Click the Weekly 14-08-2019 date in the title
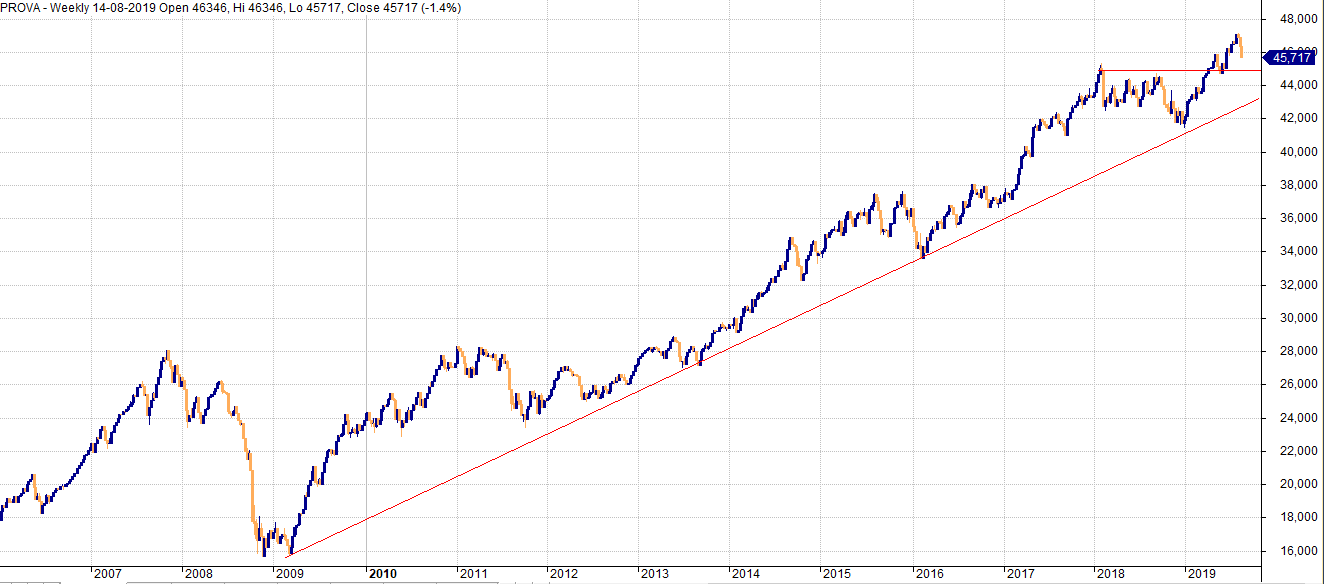This screenshot has width=1324, height=584. tap(101, 8)
